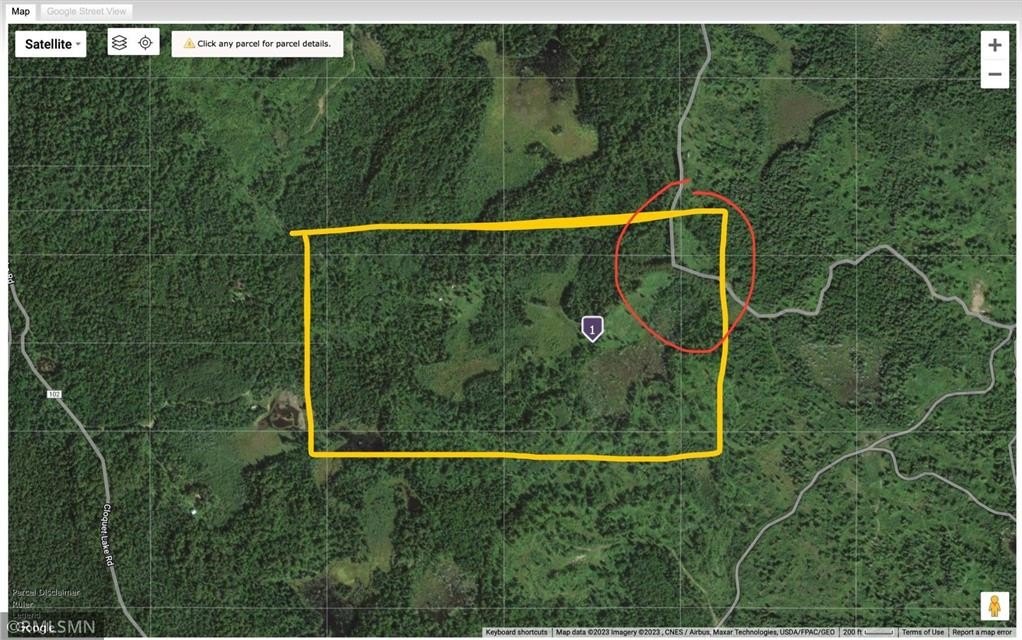Zoom out with the minus button
Viewport: 1022px width, 640px height.
pos(995,74)
